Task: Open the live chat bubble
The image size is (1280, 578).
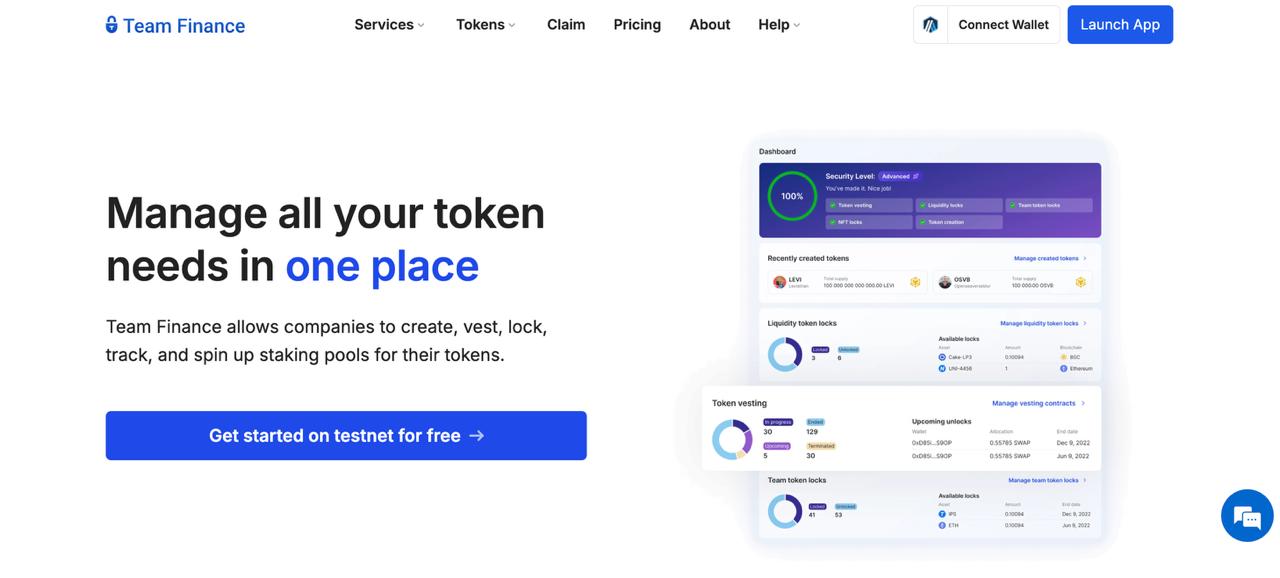Action: click(1246, 516)
